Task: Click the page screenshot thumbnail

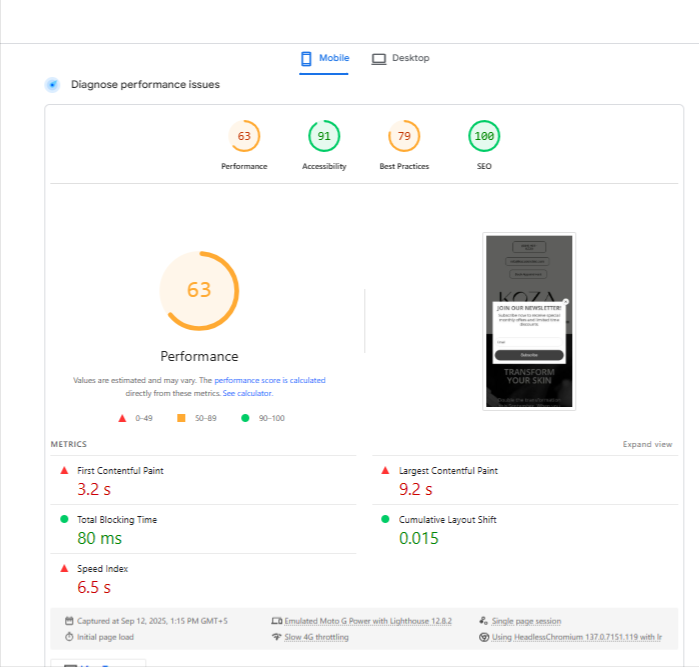Action: tap(529, 321)
